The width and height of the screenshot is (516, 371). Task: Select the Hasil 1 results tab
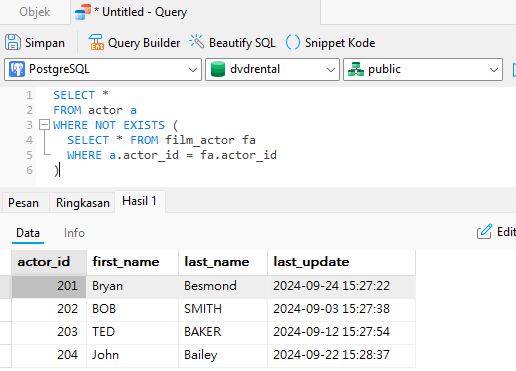[x=139, y=201]
